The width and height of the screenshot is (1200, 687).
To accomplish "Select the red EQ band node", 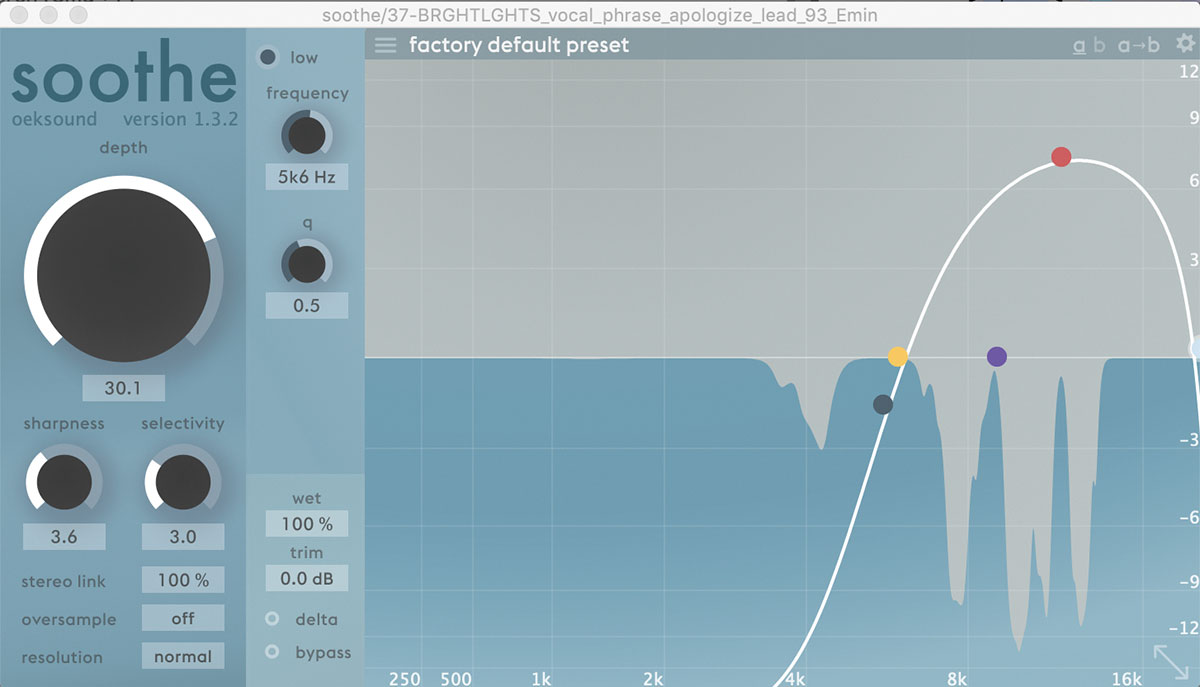I will pyautogui.click(x=1061, y=157).
